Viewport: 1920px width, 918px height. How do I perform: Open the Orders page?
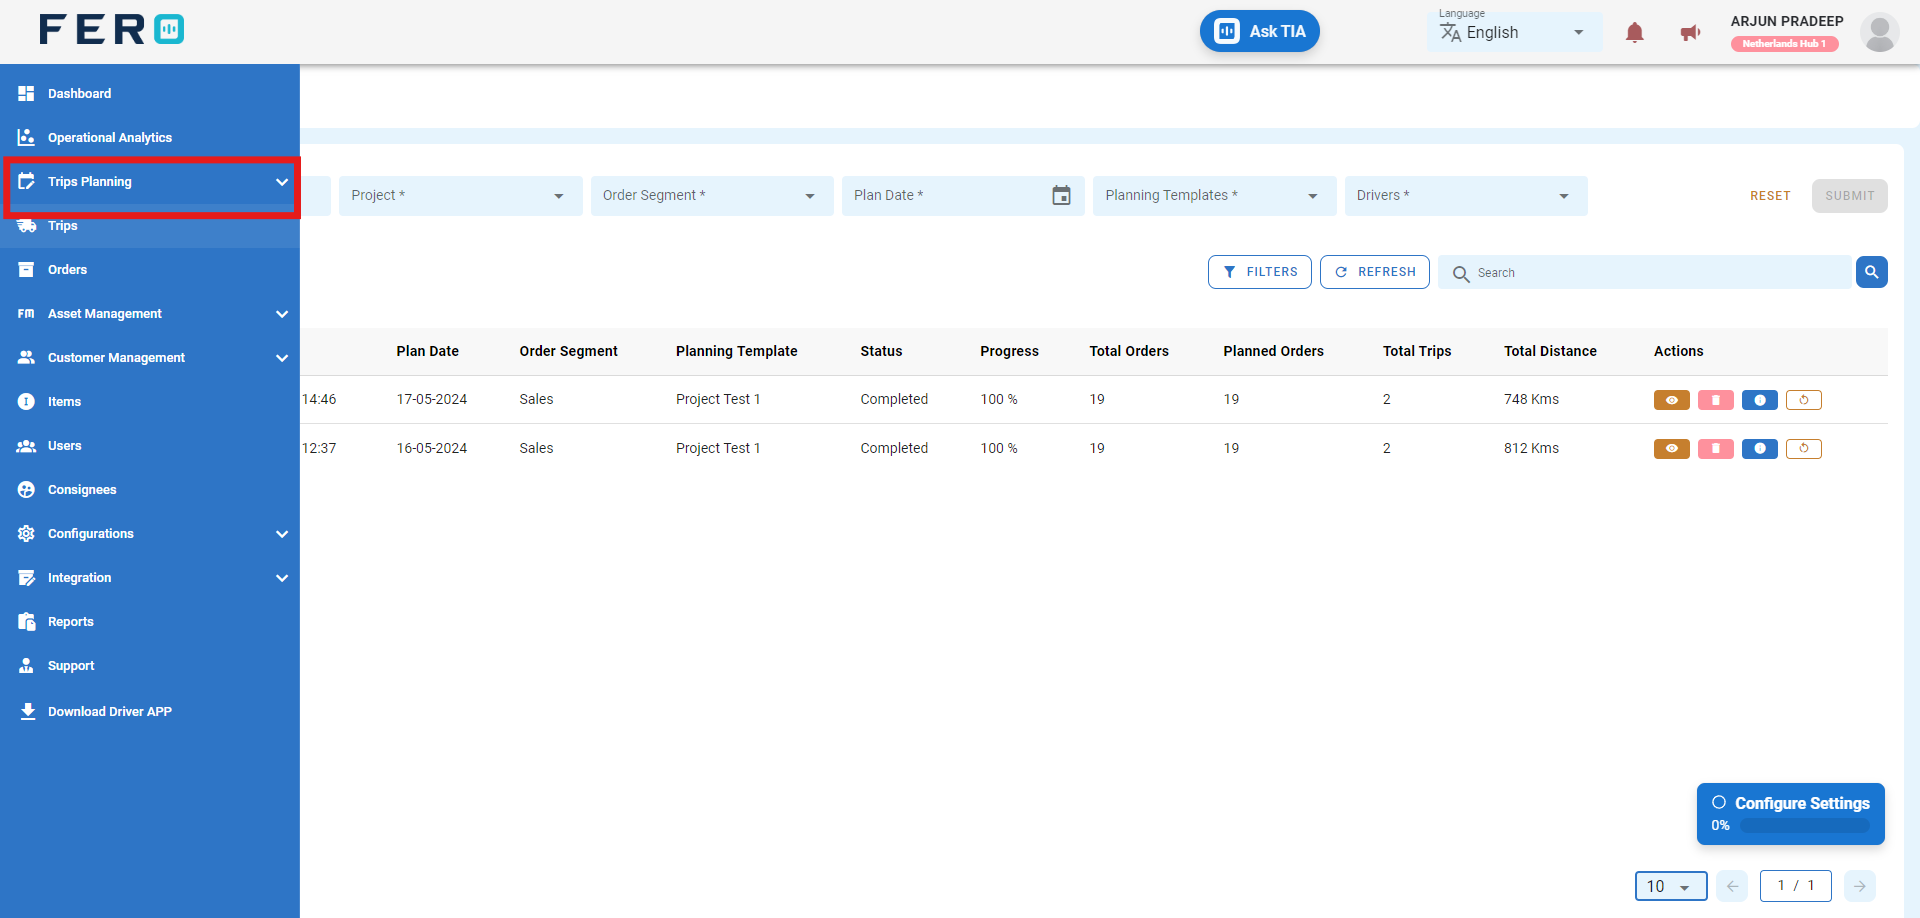150,269
